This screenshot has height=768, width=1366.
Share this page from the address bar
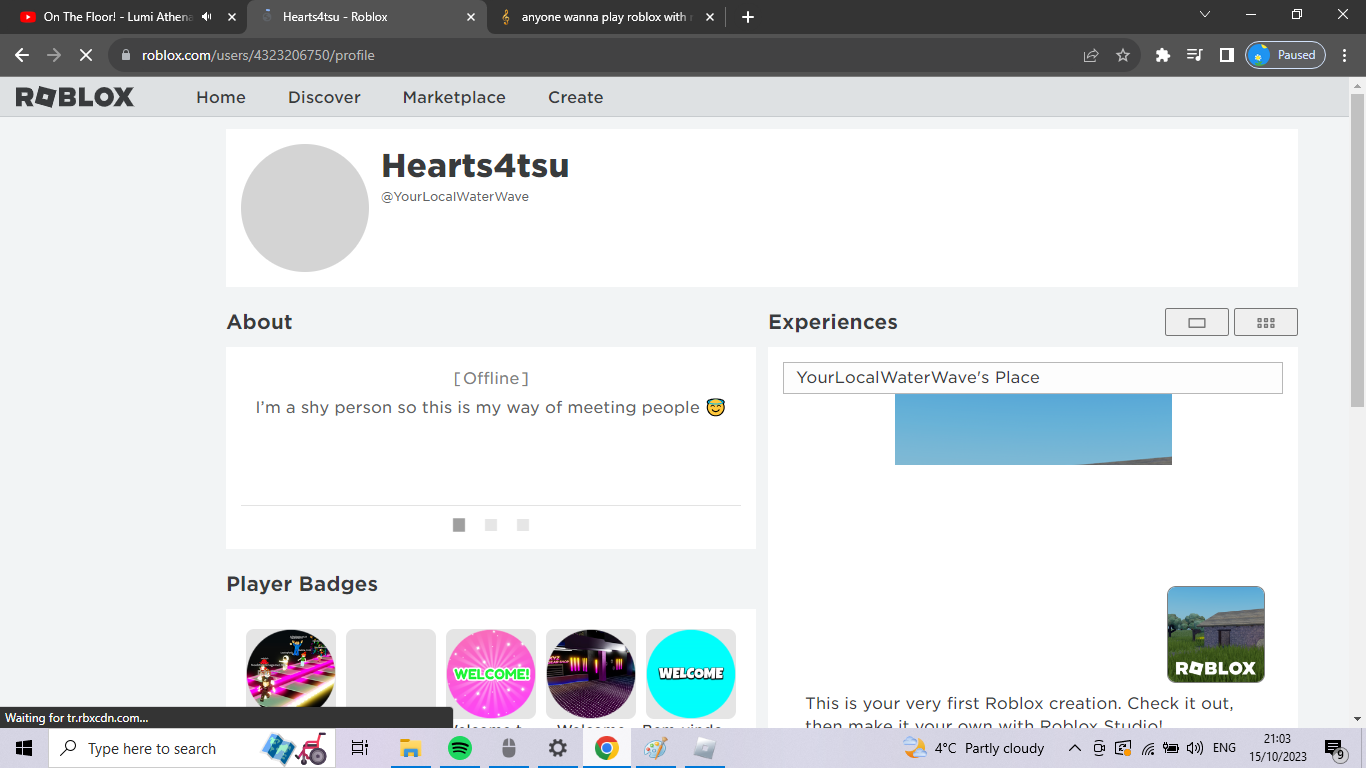1091,55
